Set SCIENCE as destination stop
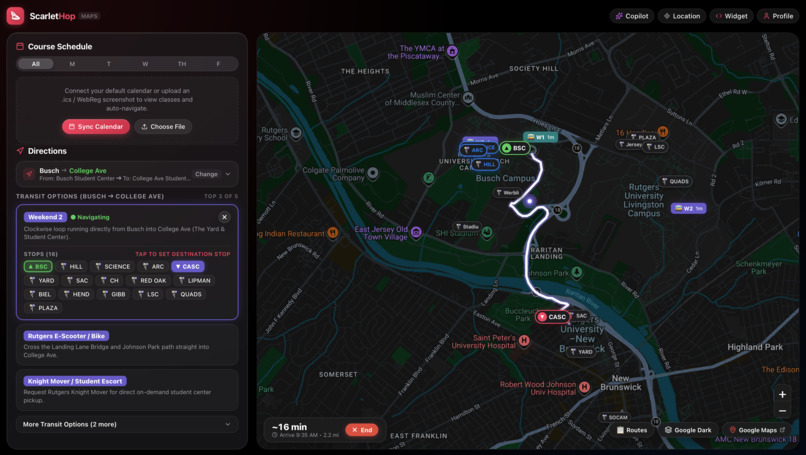806x455 pixels. pyautogui.click(x=113, y=266)
